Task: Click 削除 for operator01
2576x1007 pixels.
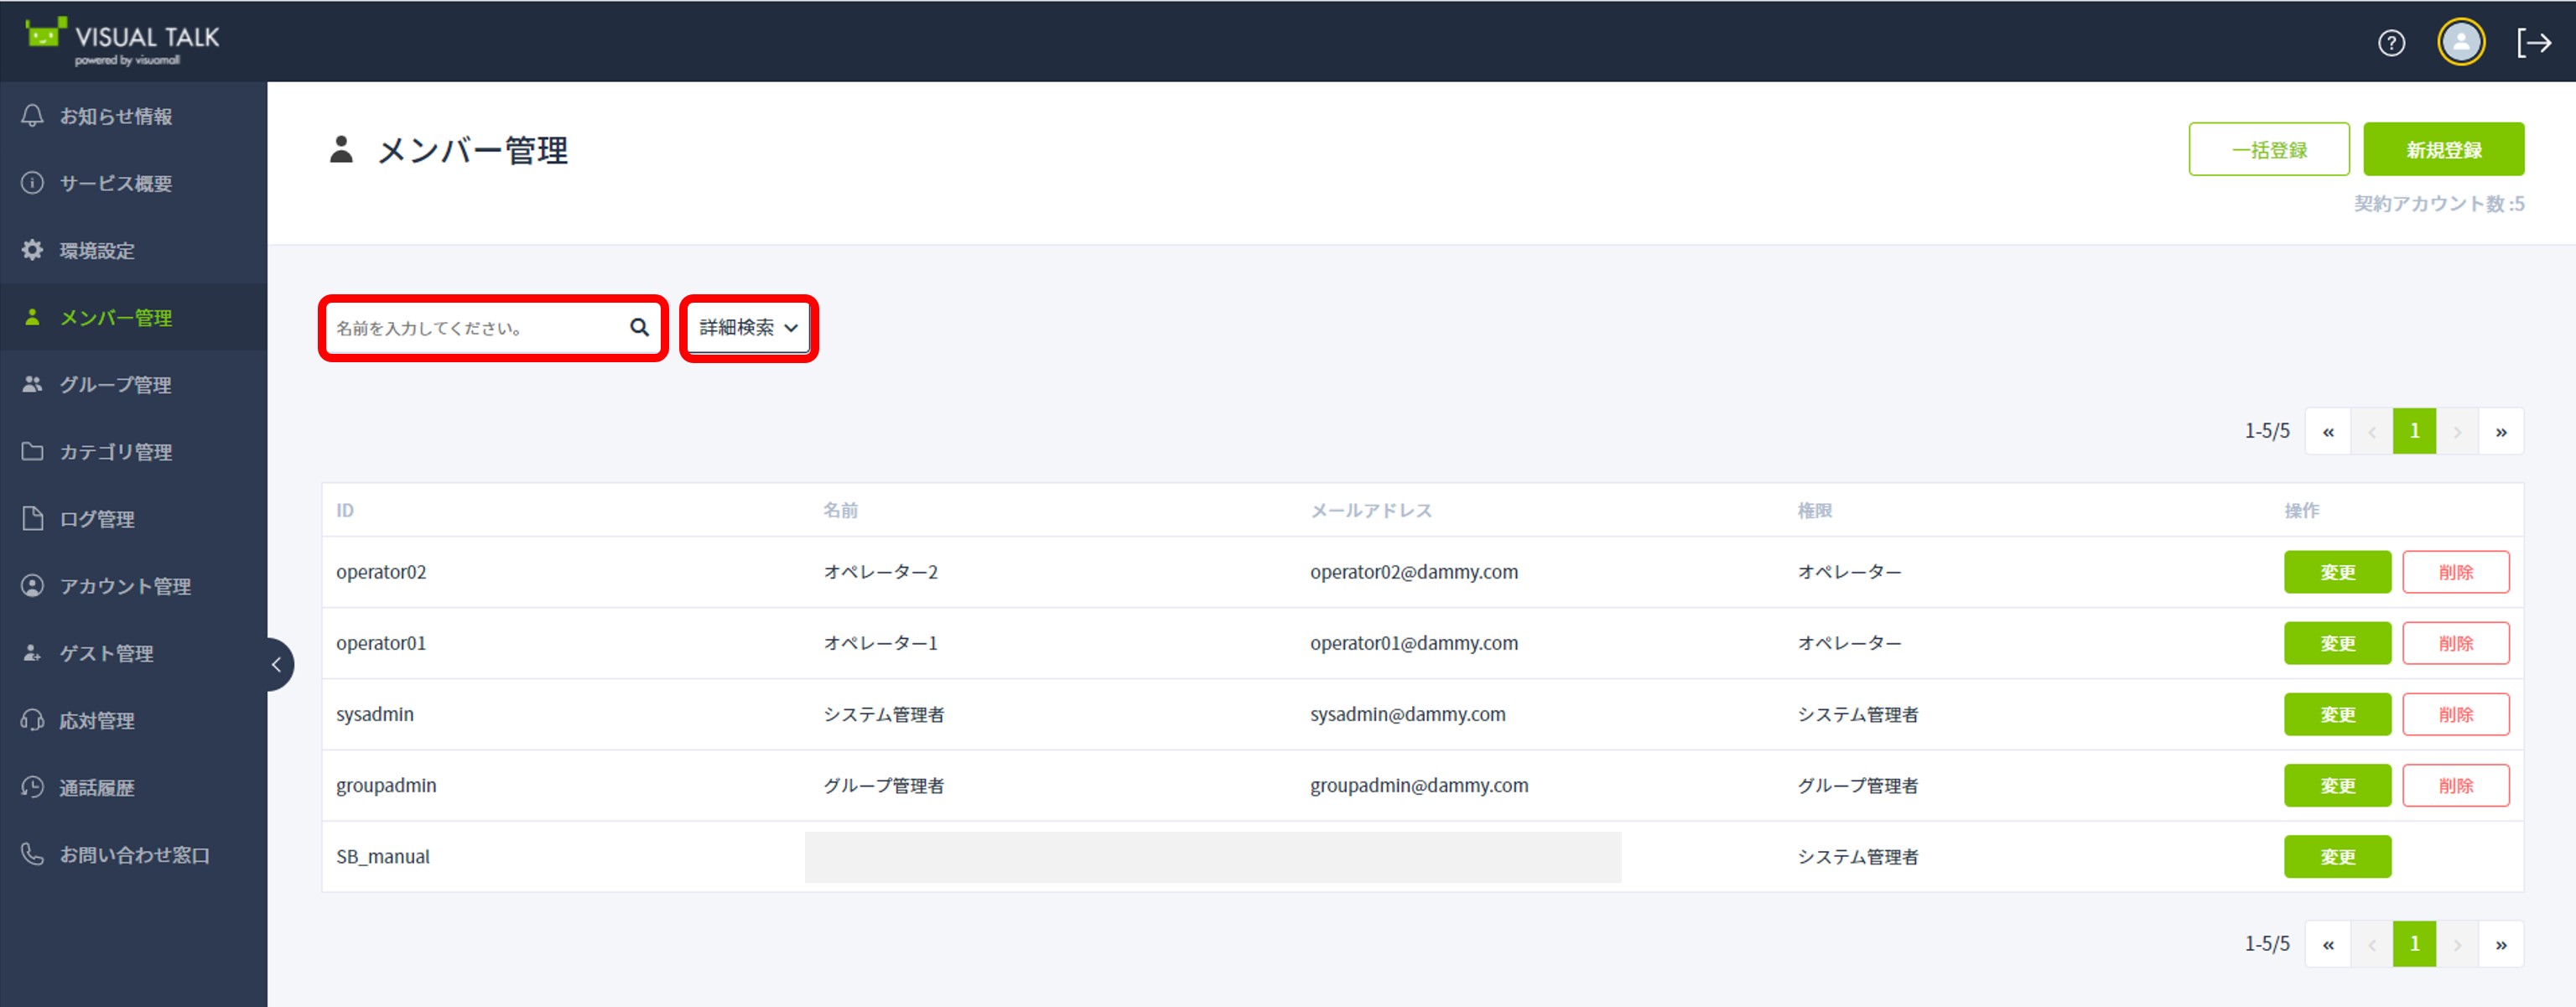Action: coord(2456,643)
